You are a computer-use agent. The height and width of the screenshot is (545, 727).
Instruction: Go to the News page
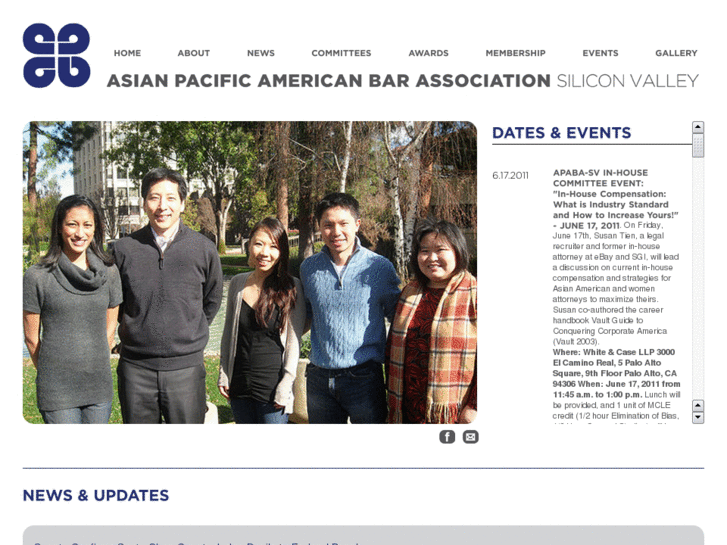coord(261,53)
